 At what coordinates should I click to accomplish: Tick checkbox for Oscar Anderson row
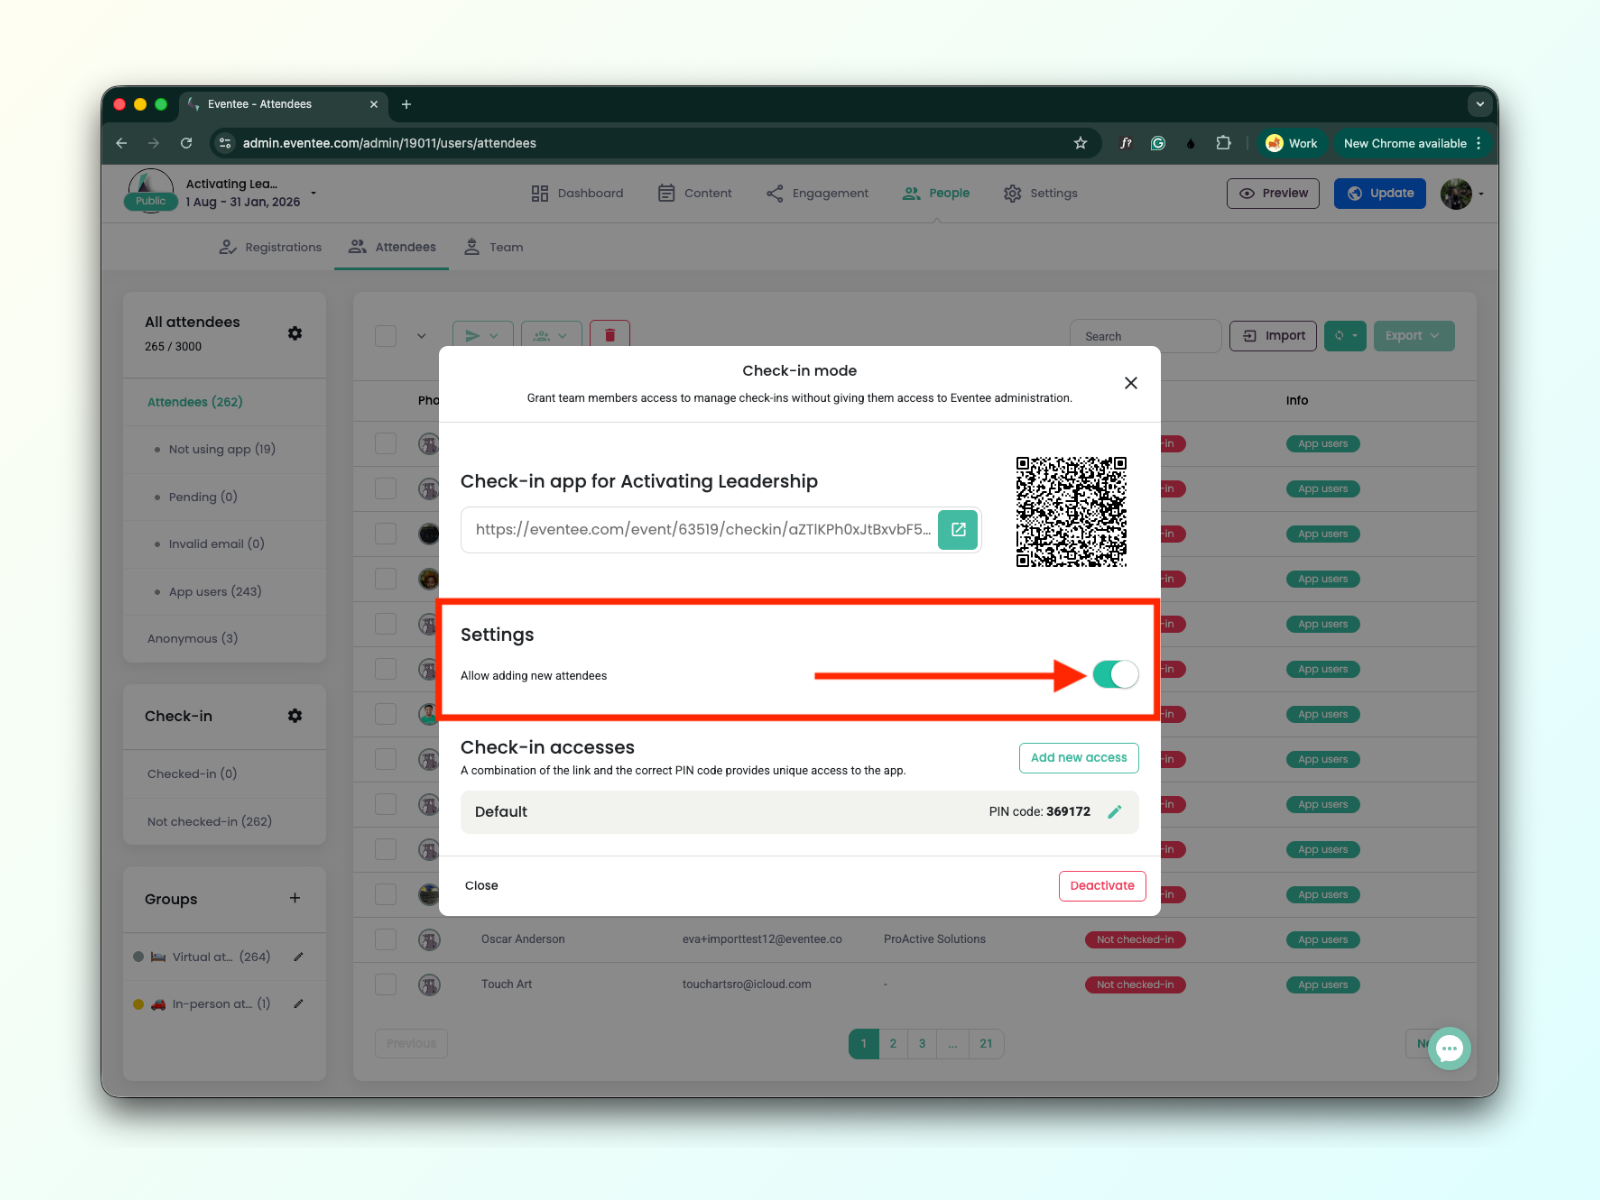click(x=386, y=940)
